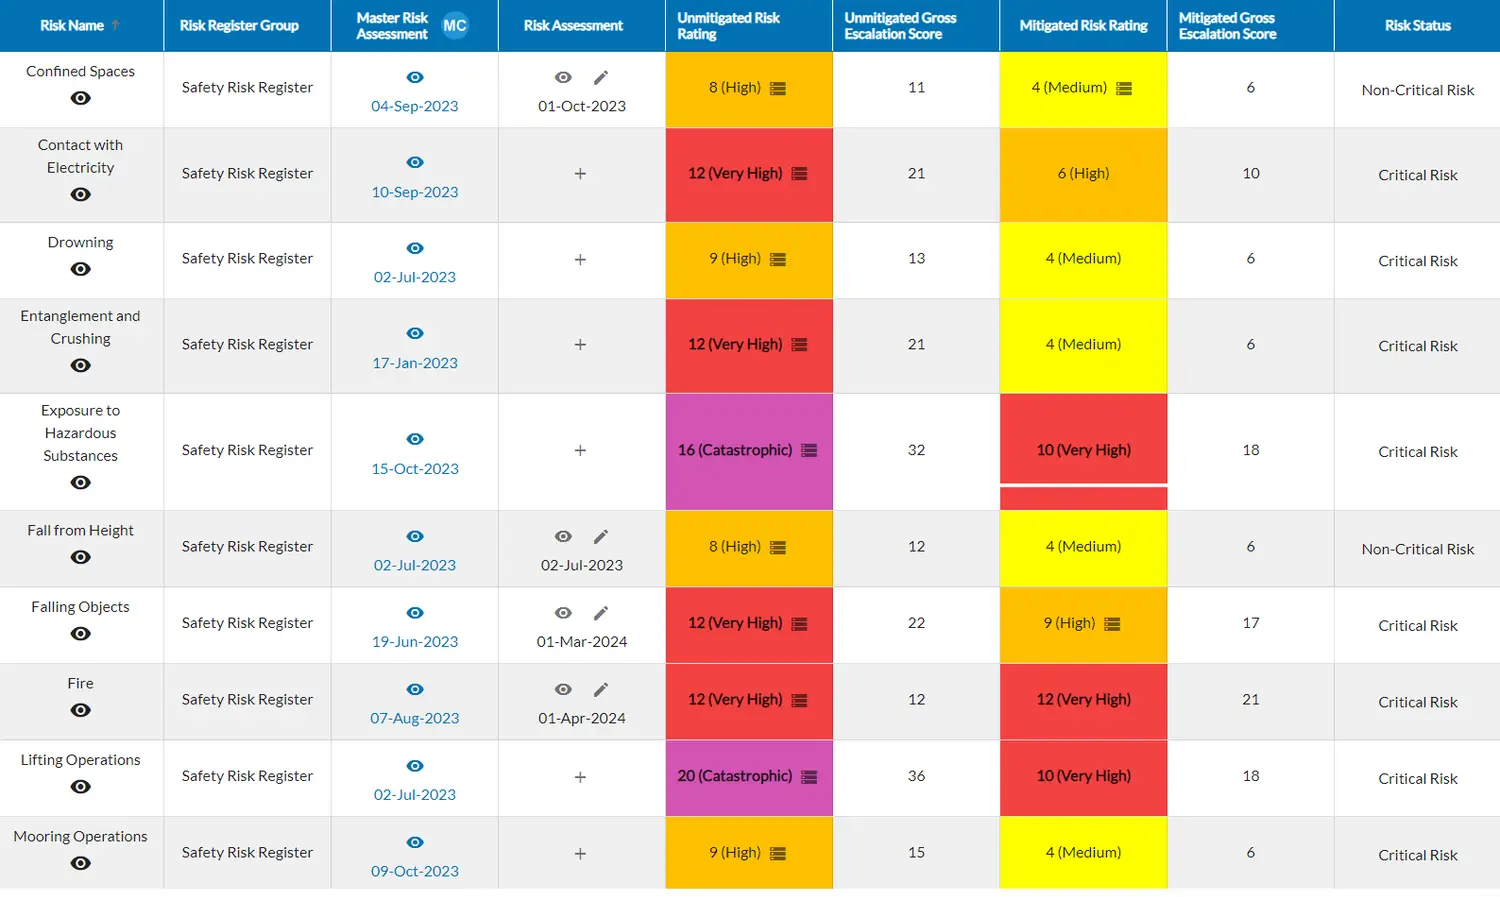Edit the Fire risk assessment with pencil icon

[600, 690]
